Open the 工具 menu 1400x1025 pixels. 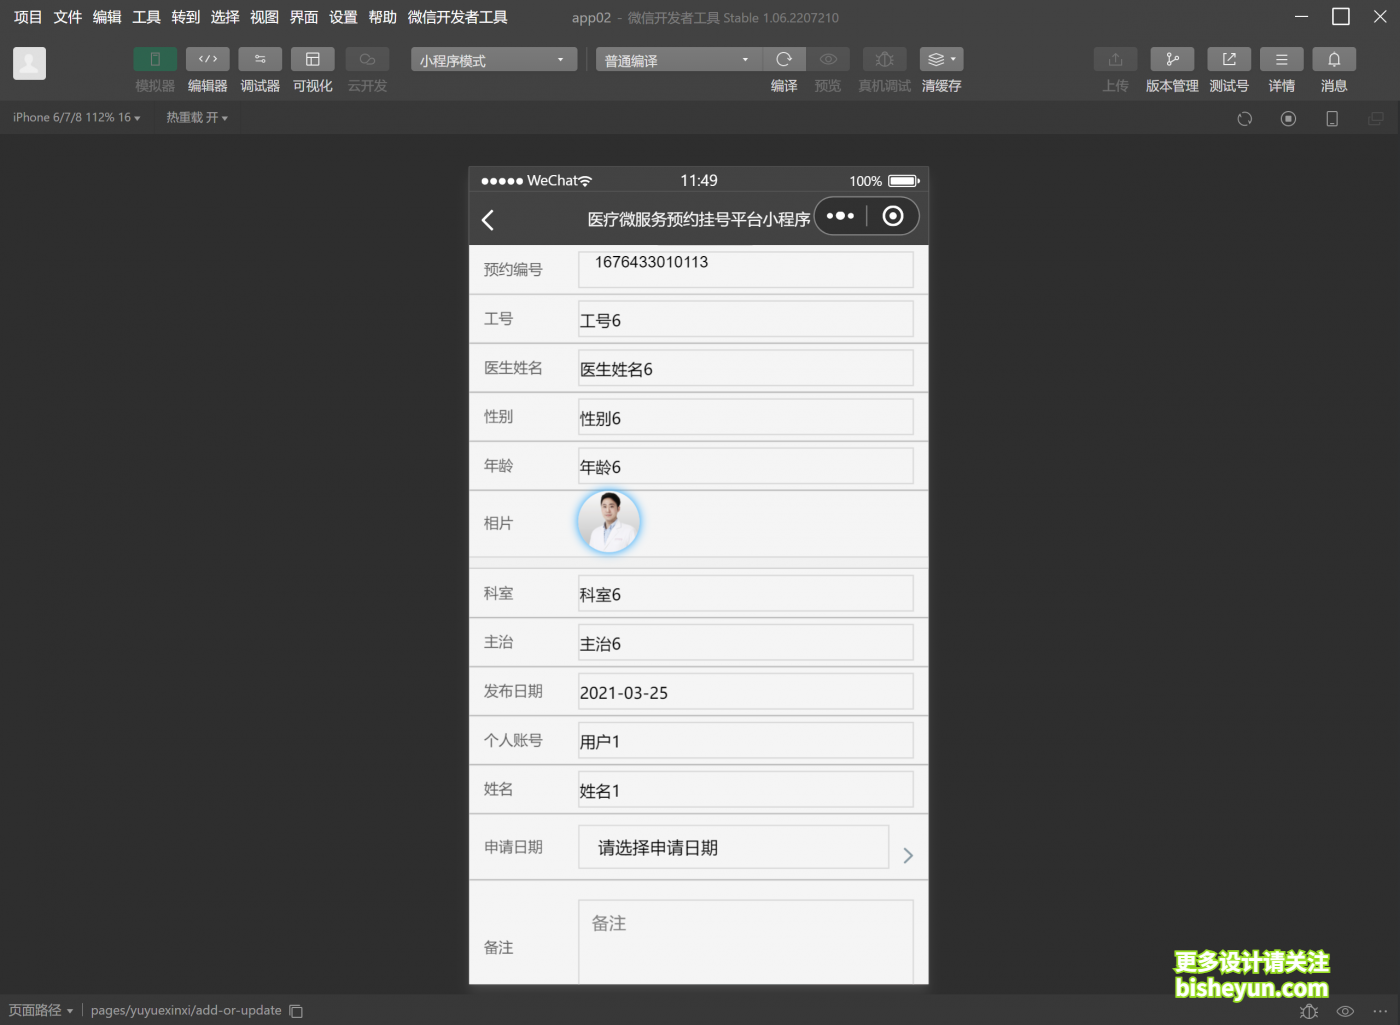click(146, 17)
